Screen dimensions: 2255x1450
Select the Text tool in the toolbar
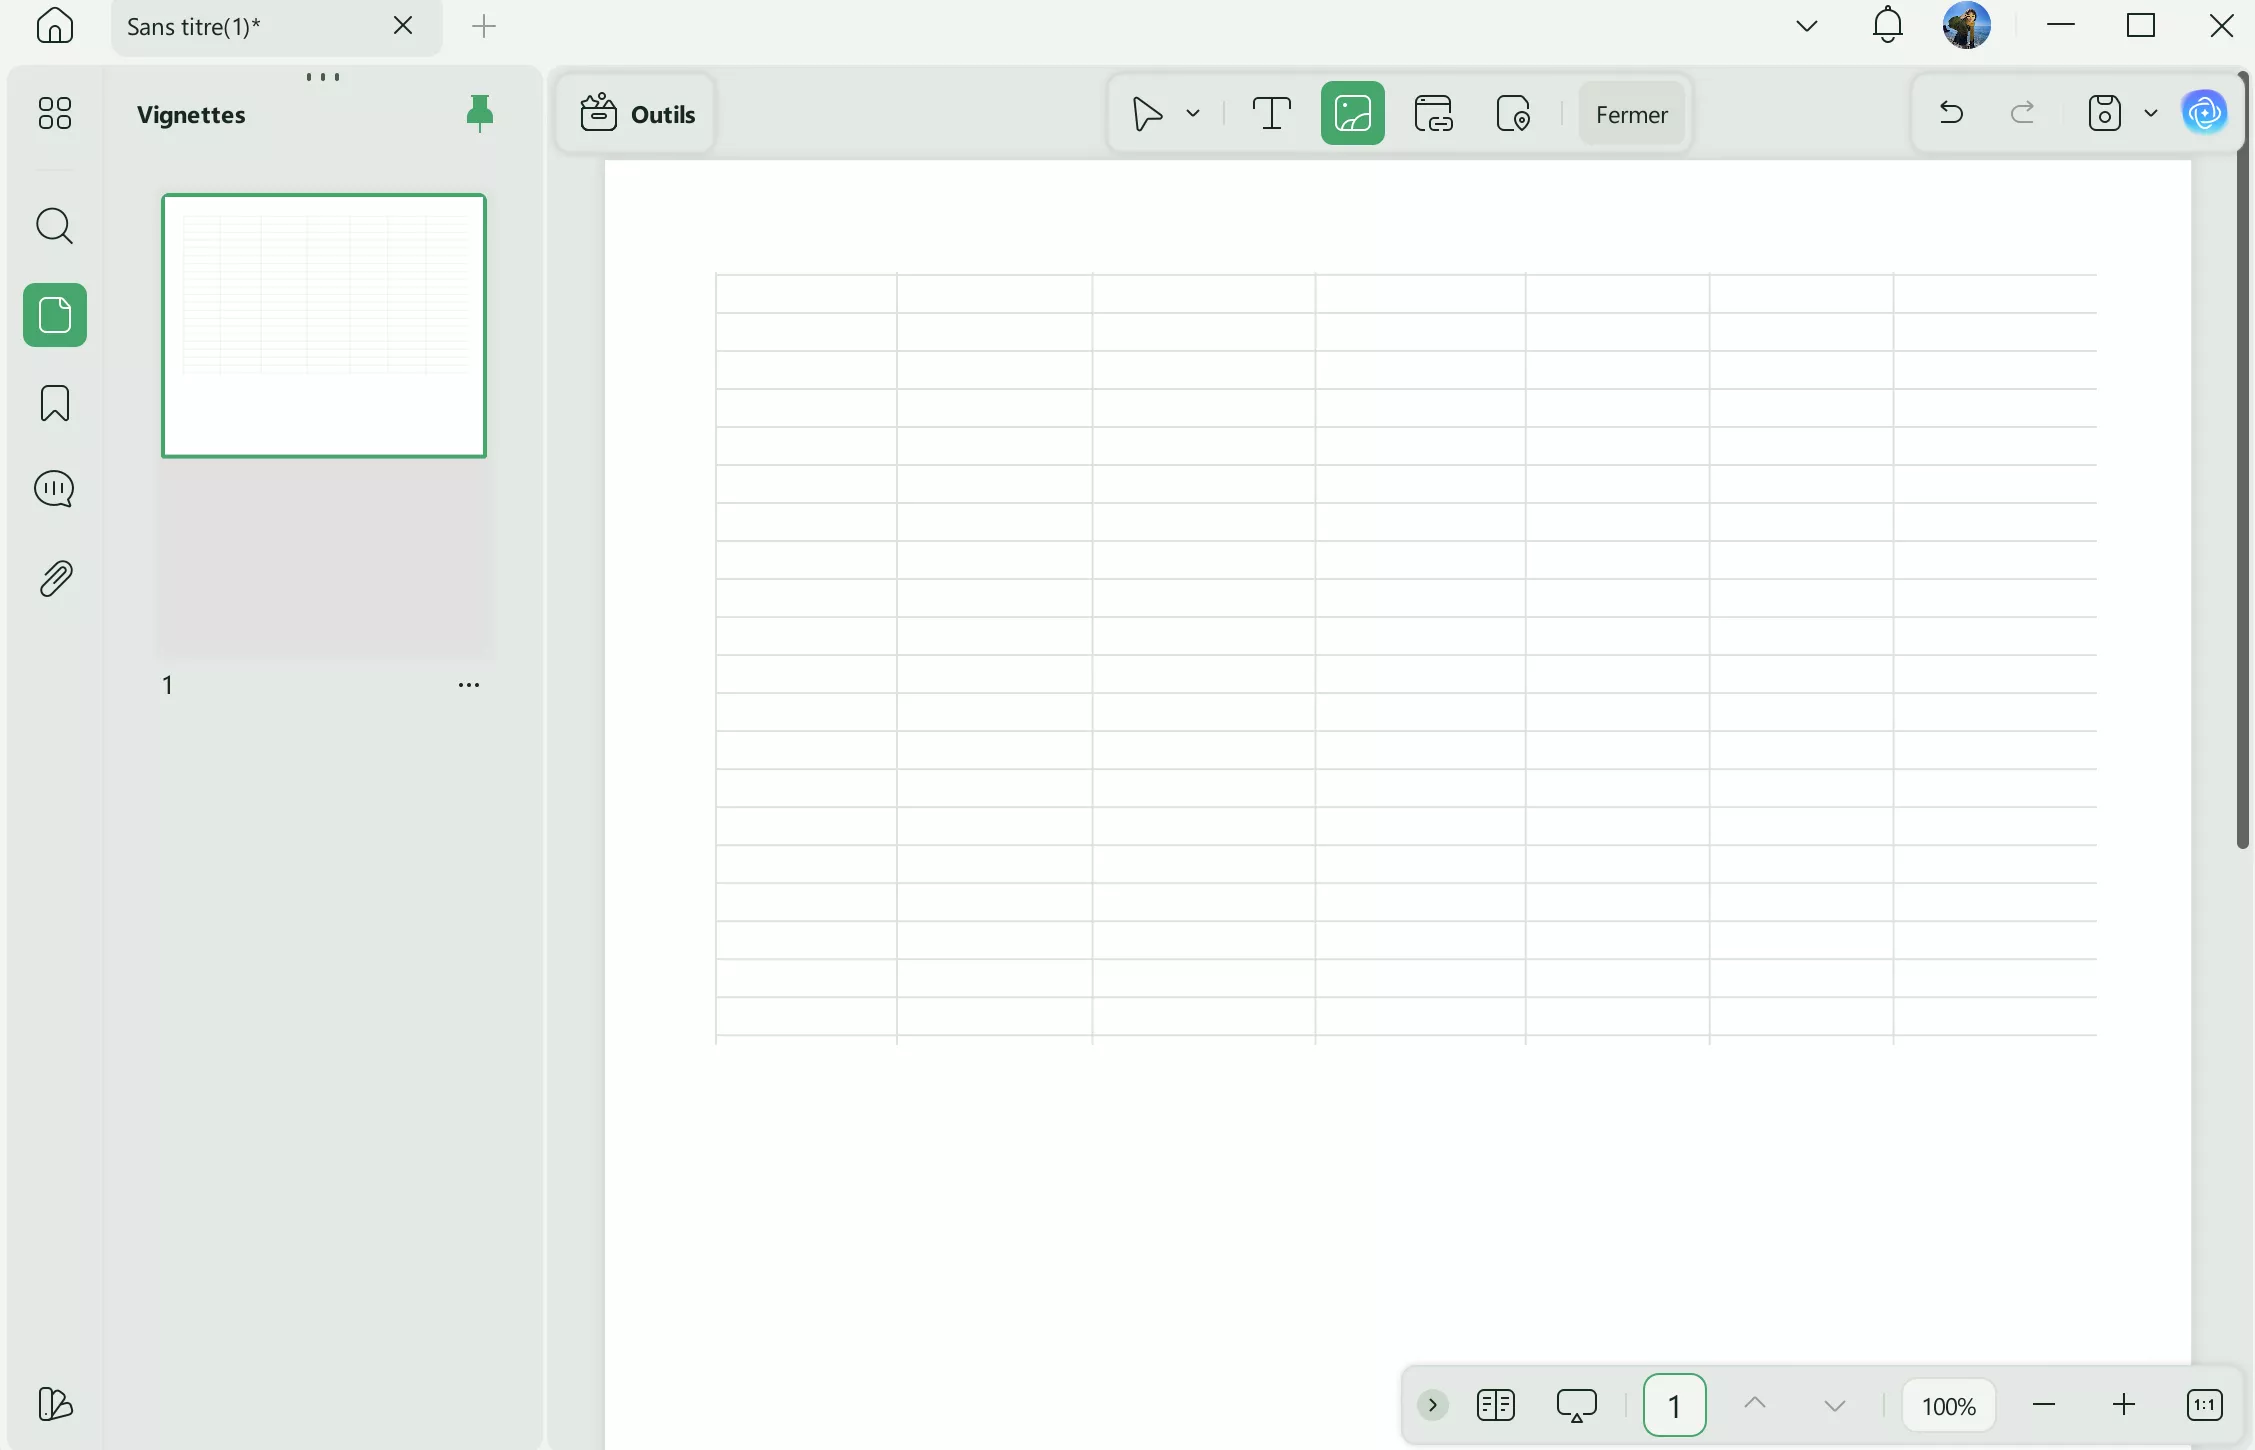click(1271, 113)
